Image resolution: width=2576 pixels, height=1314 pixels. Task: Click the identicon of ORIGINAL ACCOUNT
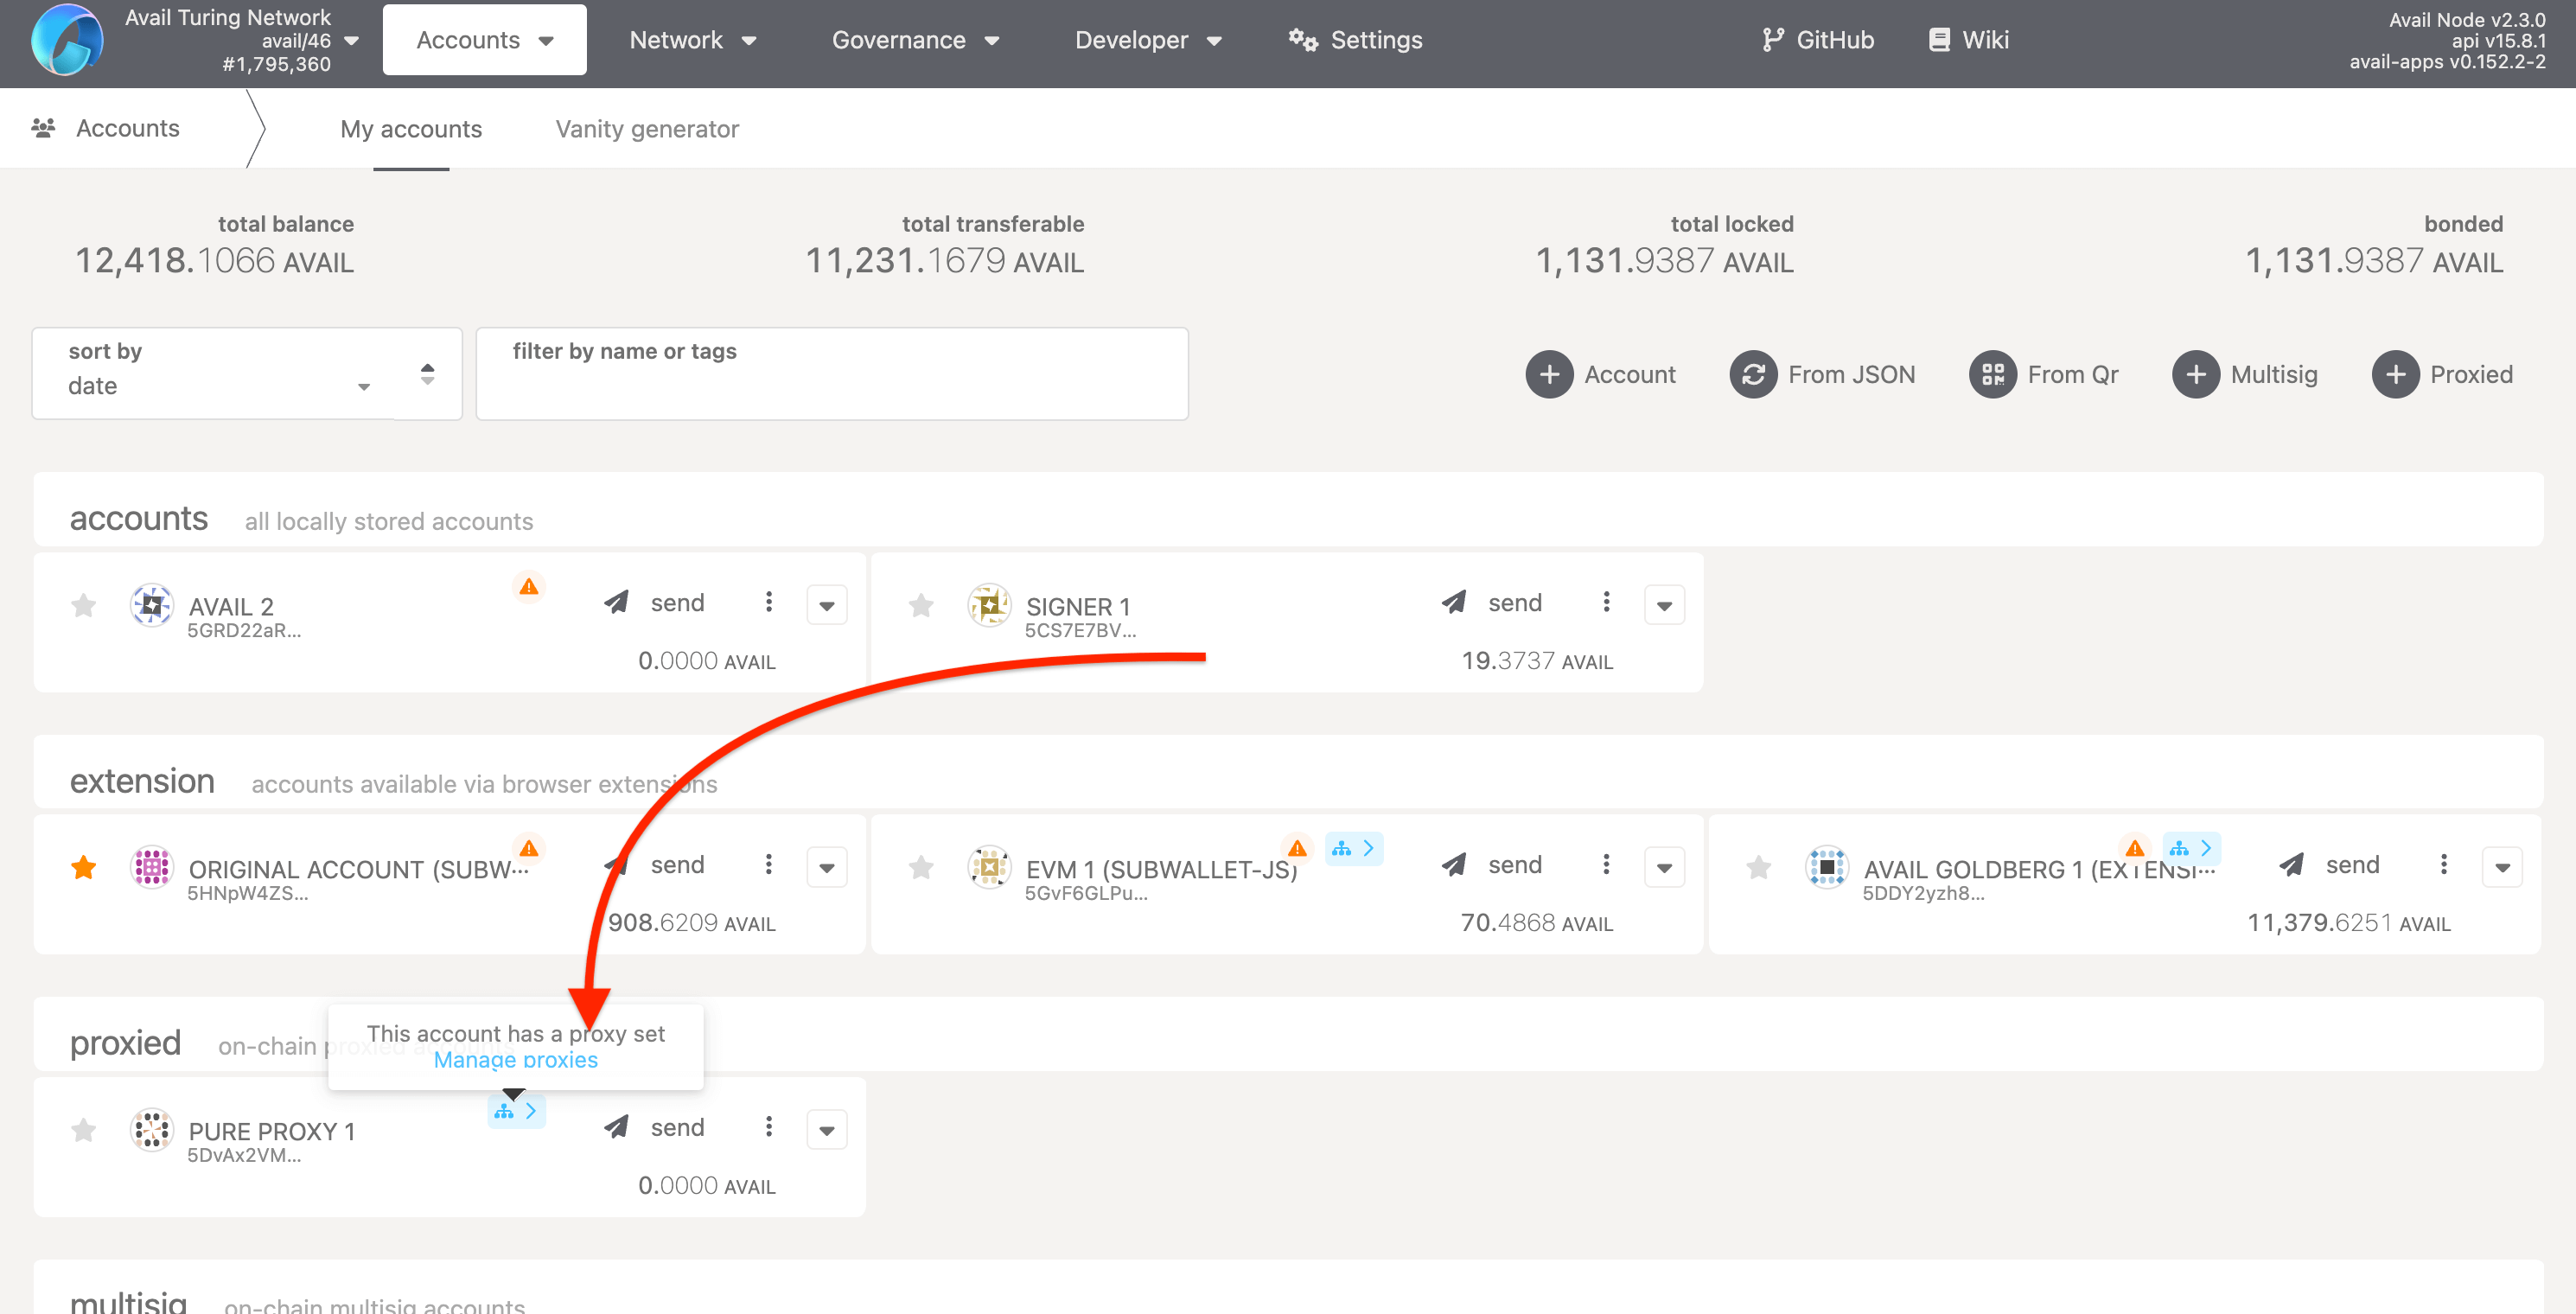tap(152, 866)
